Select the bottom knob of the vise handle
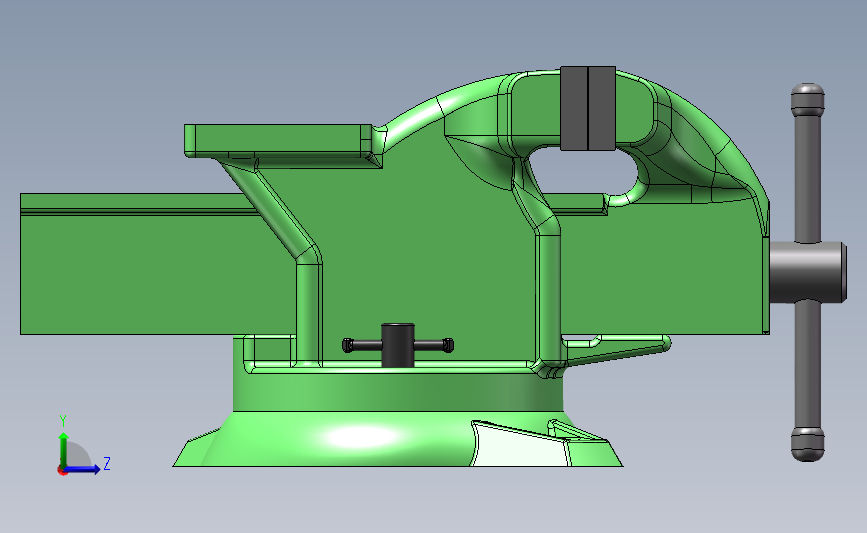Screen dimensions: 867x533 [808, 444]
